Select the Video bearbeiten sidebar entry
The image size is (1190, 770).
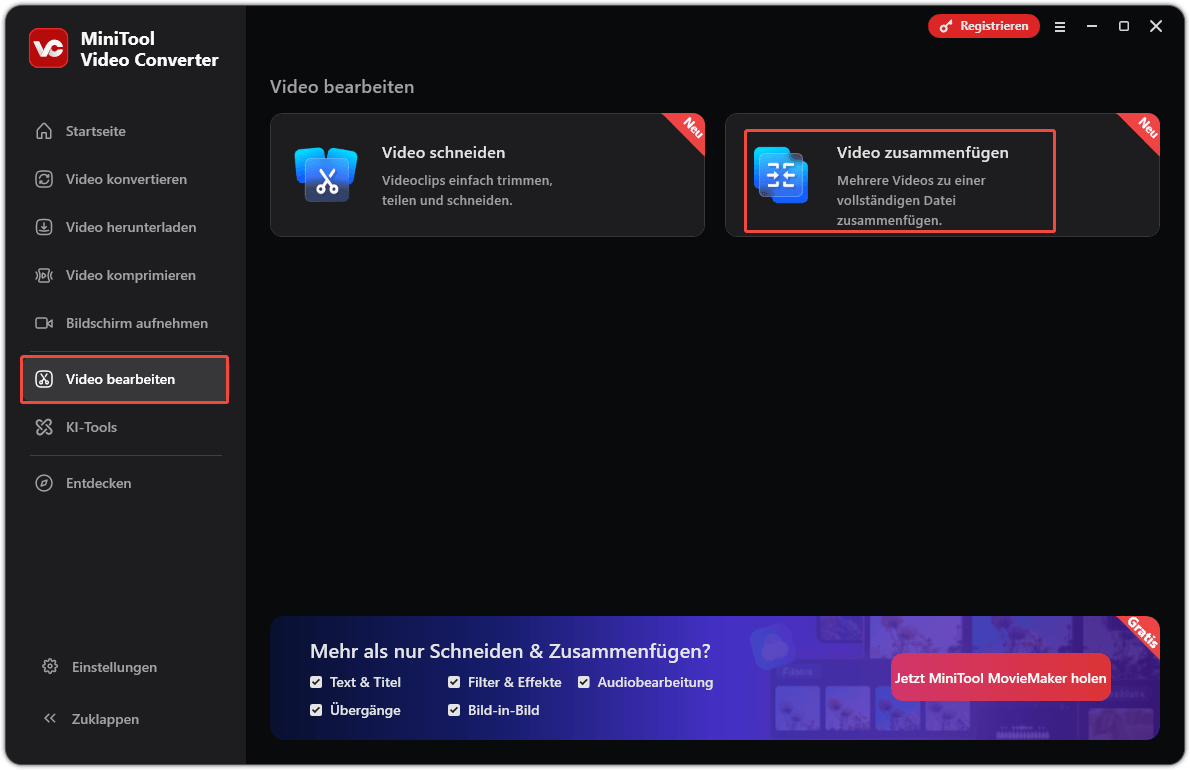click(x=124, y=379)
